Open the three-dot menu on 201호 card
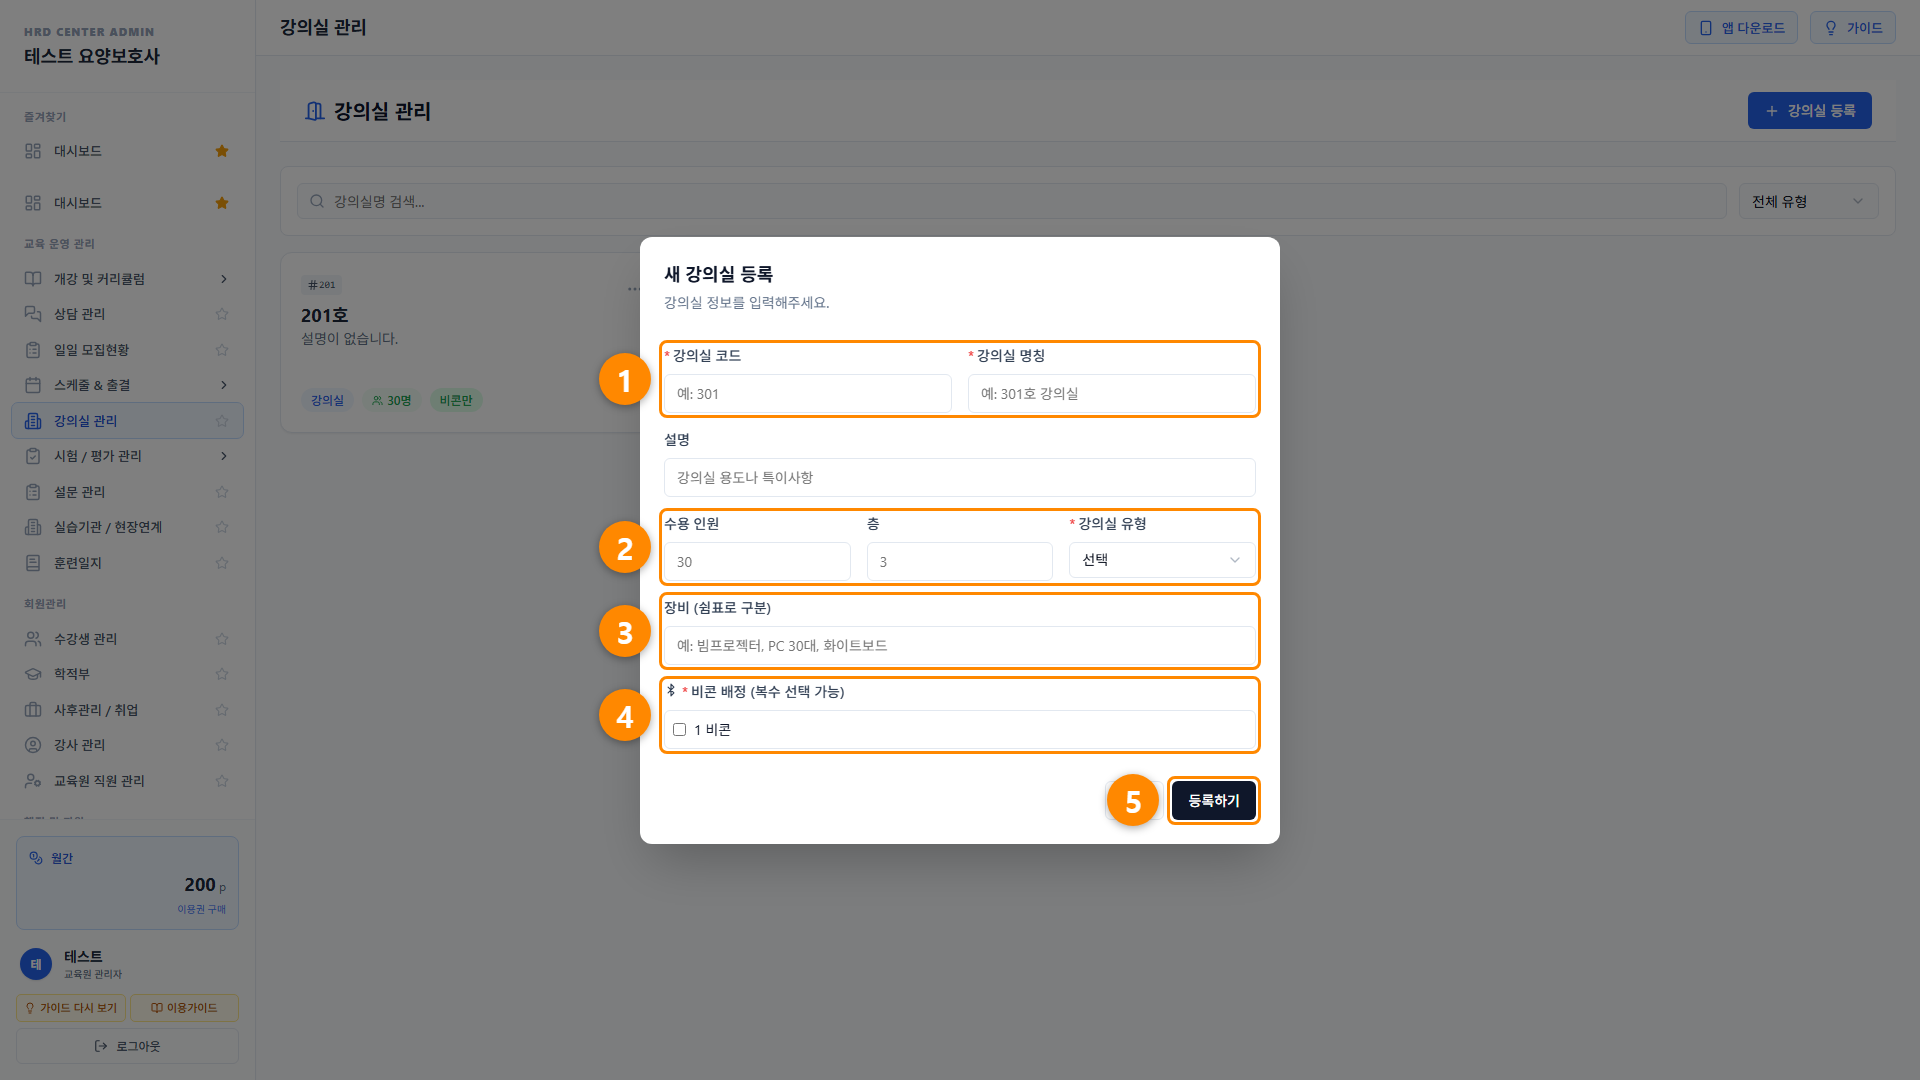This screenshot has width=1920, height=1080. coord(633,289)
